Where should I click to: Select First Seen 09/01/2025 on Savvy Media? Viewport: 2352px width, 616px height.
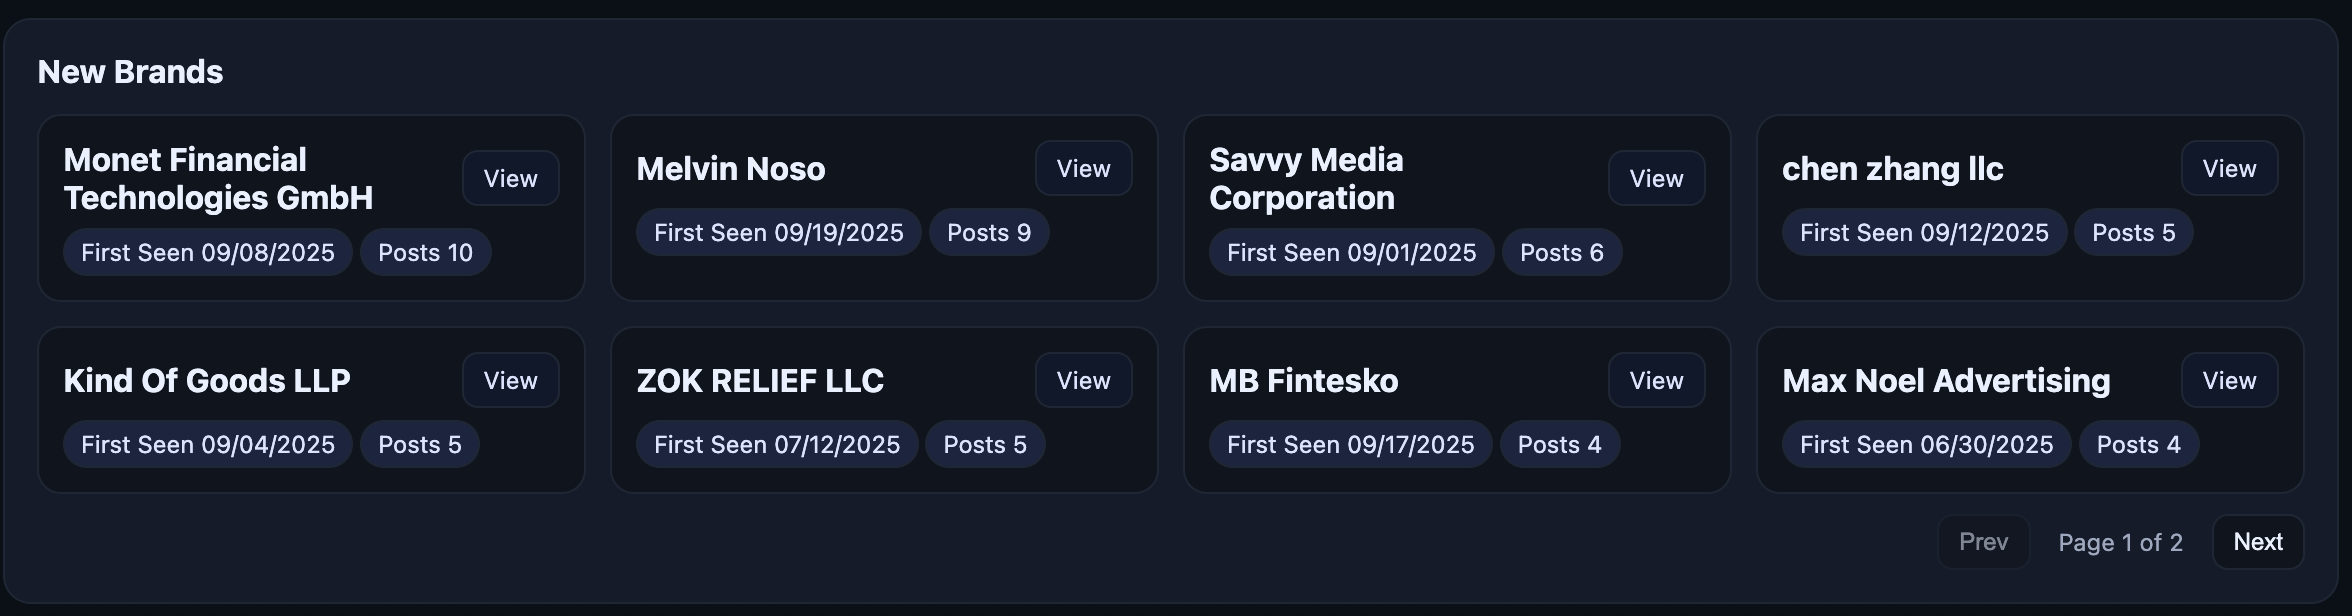1352,252
